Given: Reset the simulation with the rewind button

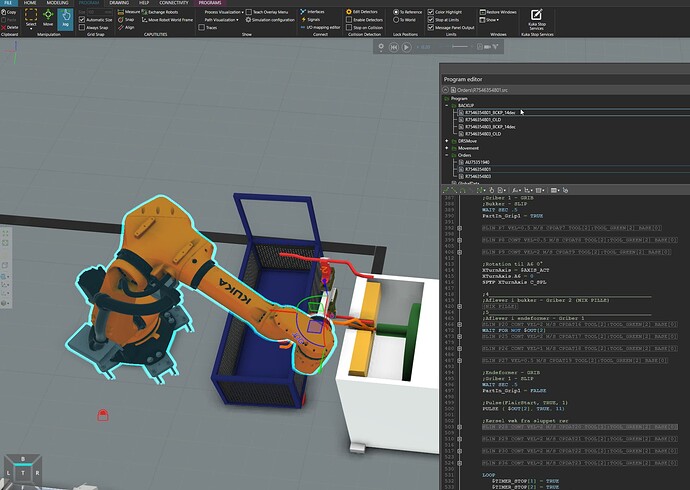Looking at the screenshot, I should click(394, 47).
